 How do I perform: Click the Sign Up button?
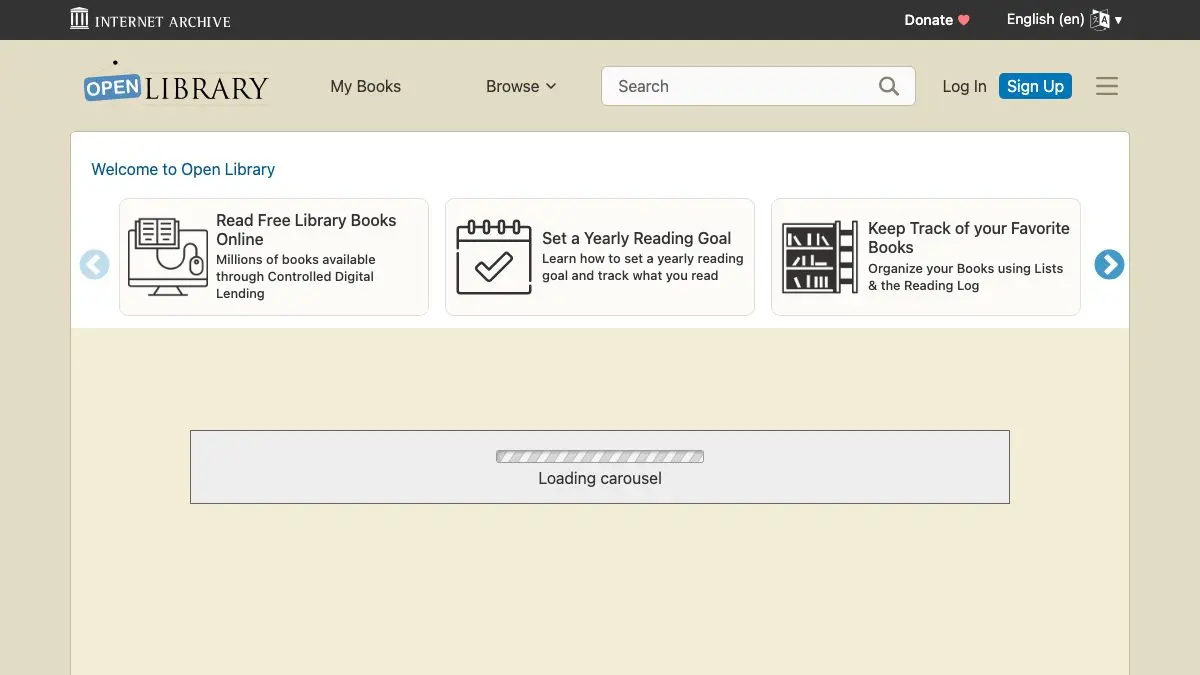click(x=1035, y=86)
